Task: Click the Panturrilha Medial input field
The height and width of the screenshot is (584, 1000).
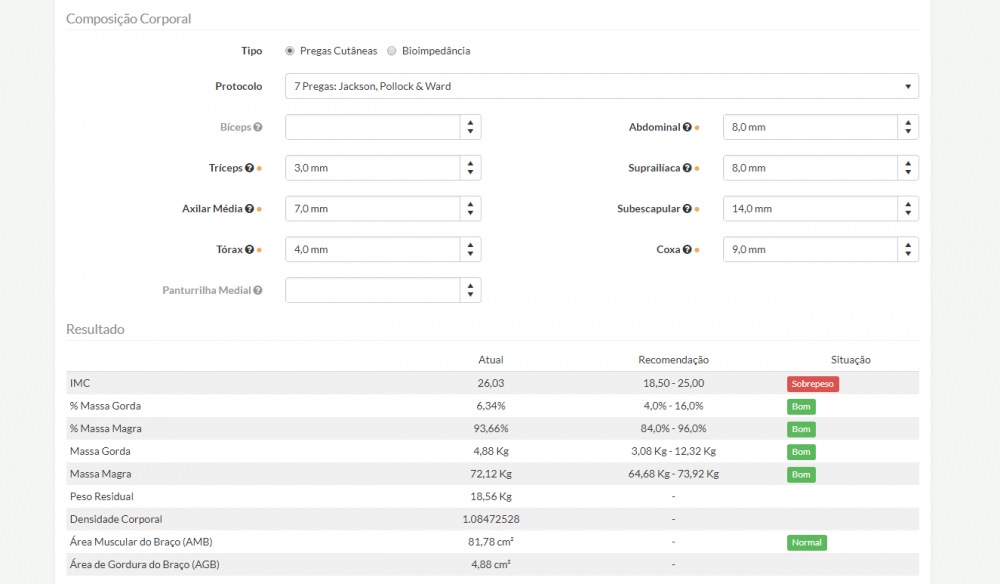Action: point(372,290)
